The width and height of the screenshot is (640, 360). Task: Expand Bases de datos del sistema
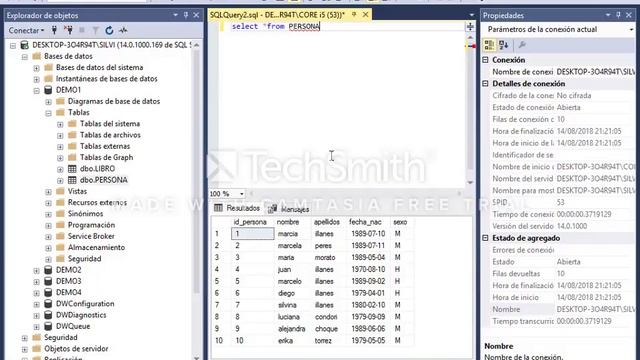coord(36,68)
